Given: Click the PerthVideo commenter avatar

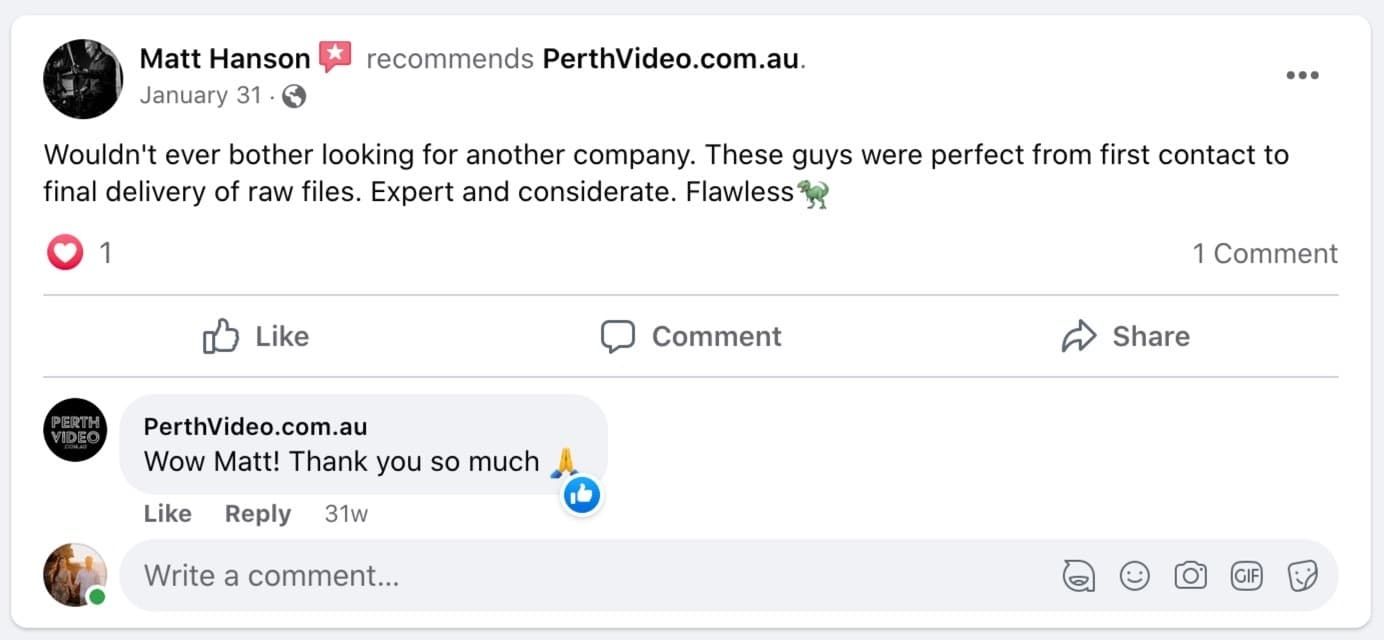Looking at the screenshot, I should point(75,430).
